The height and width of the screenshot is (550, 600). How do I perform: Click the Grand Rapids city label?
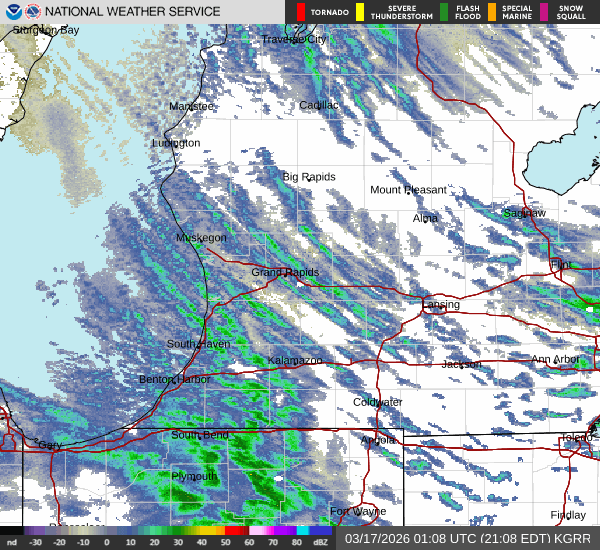(x=285, y=272)
